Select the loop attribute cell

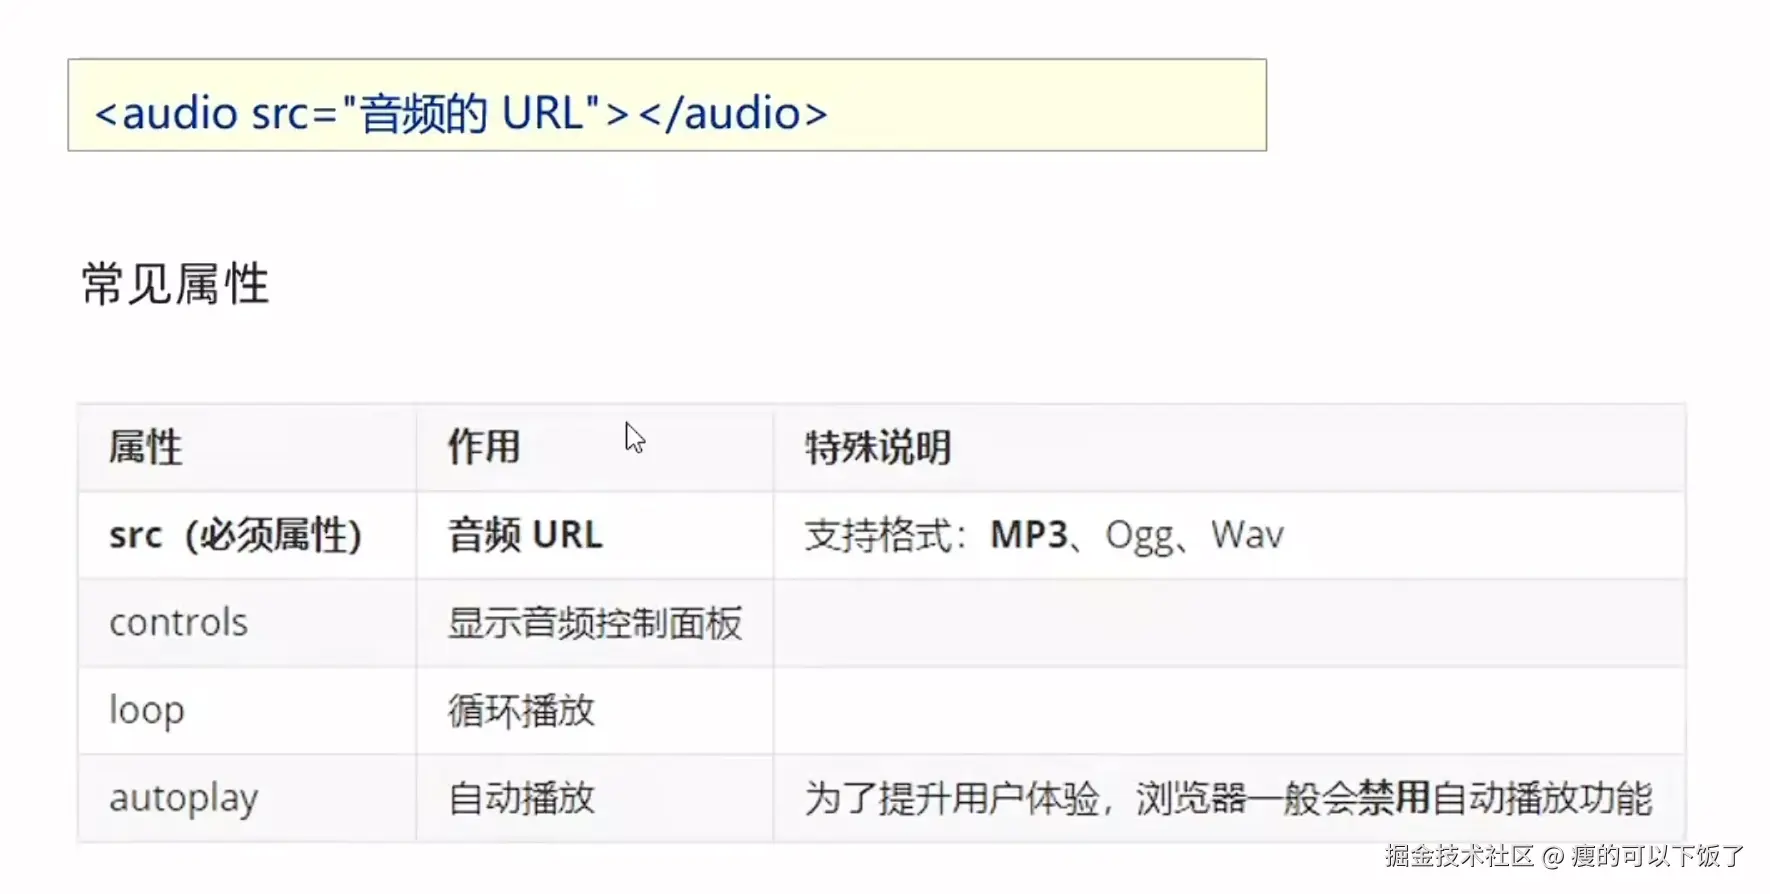pos(147,710)
